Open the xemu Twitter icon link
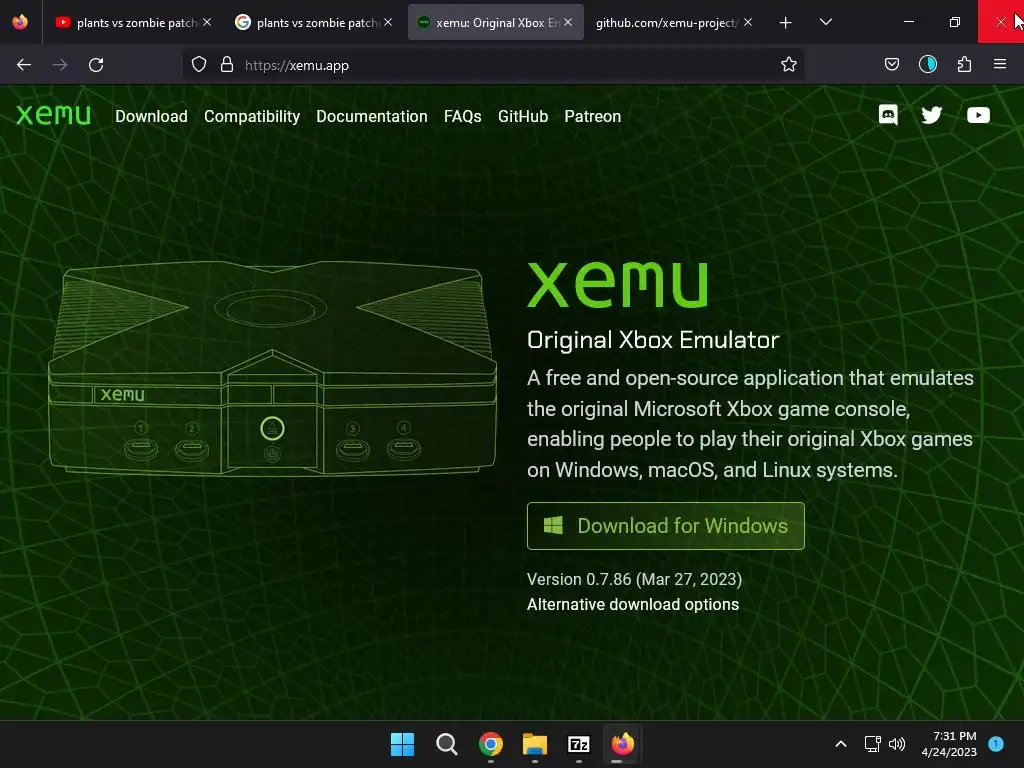Viewport: 1024px width, 768px height. point(932,115)
